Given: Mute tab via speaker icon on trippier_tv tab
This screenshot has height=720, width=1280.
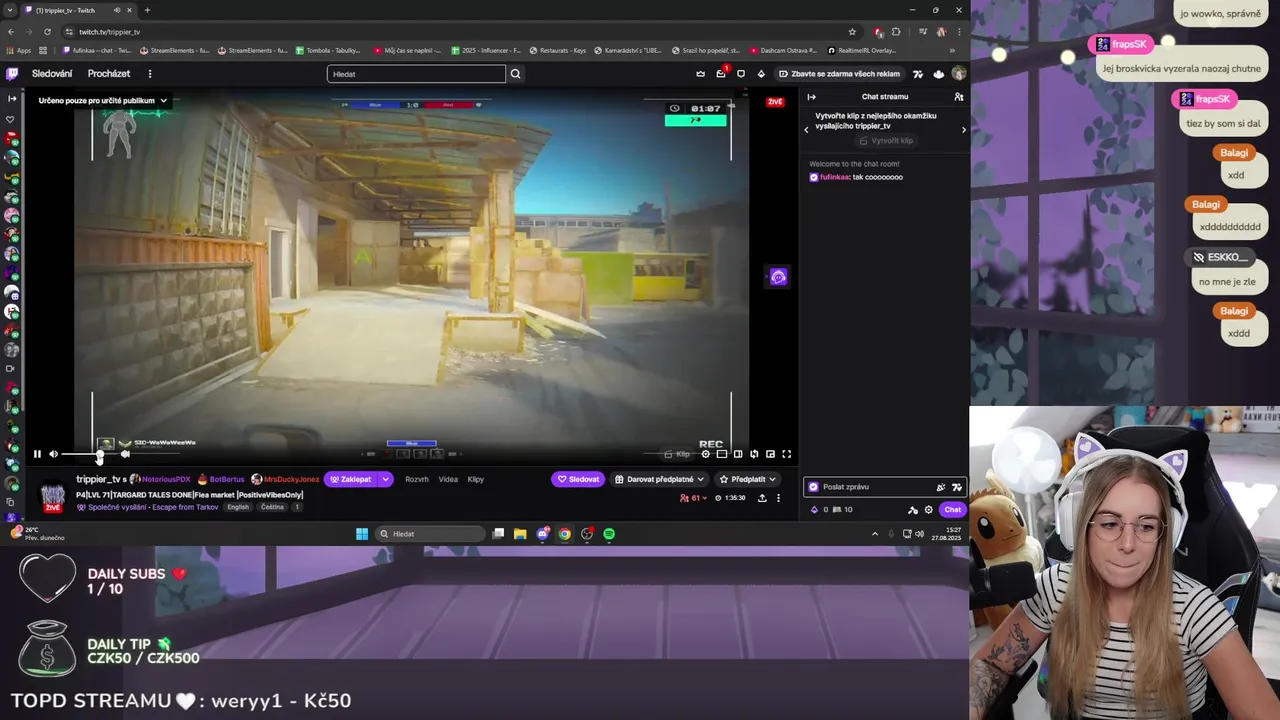Looking at the screenshot, I should coord(117,10).
